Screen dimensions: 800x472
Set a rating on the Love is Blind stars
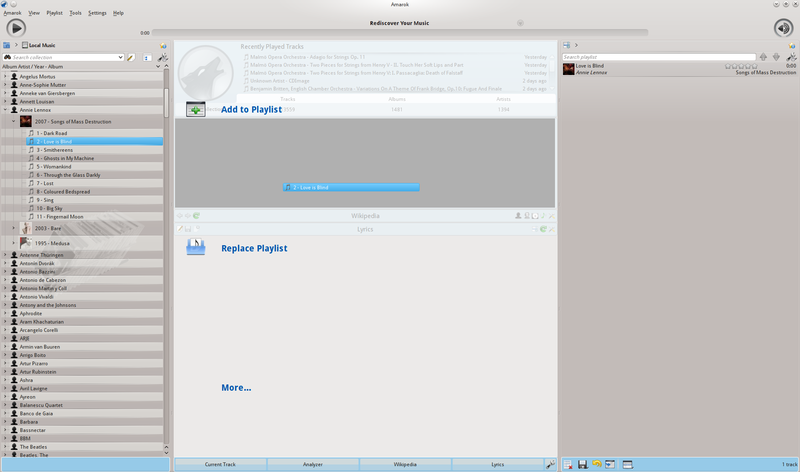[x=741, y=66]
